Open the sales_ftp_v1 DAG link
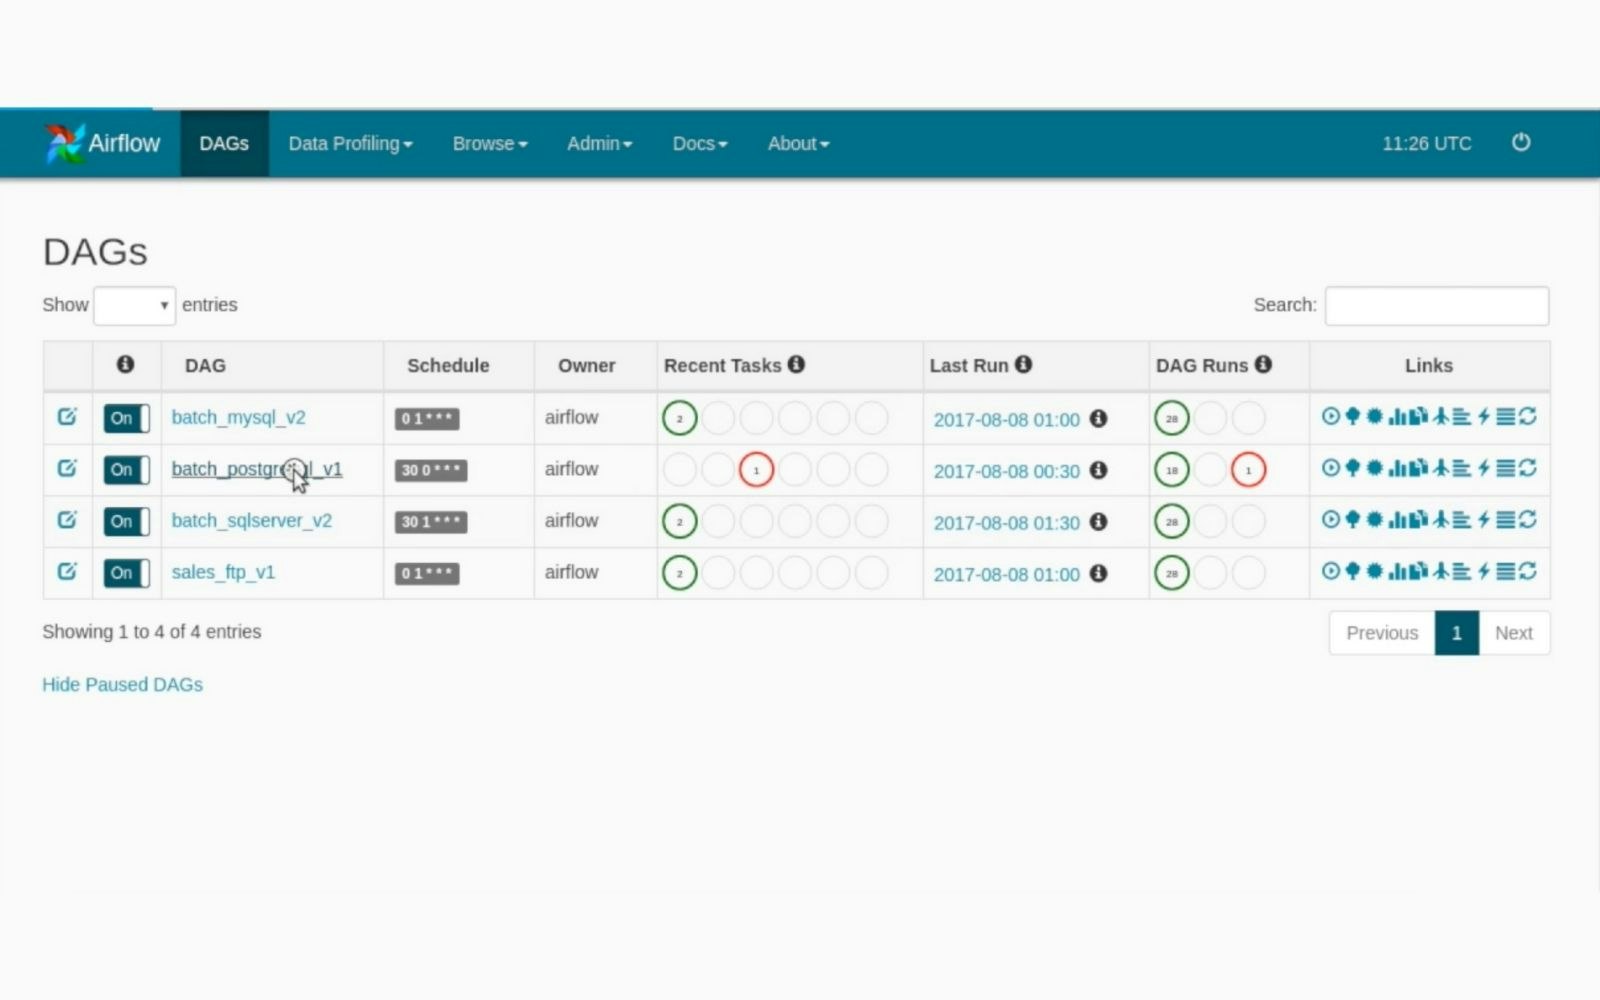Viewport: 1600px width, 1000px height. point(223,572)
